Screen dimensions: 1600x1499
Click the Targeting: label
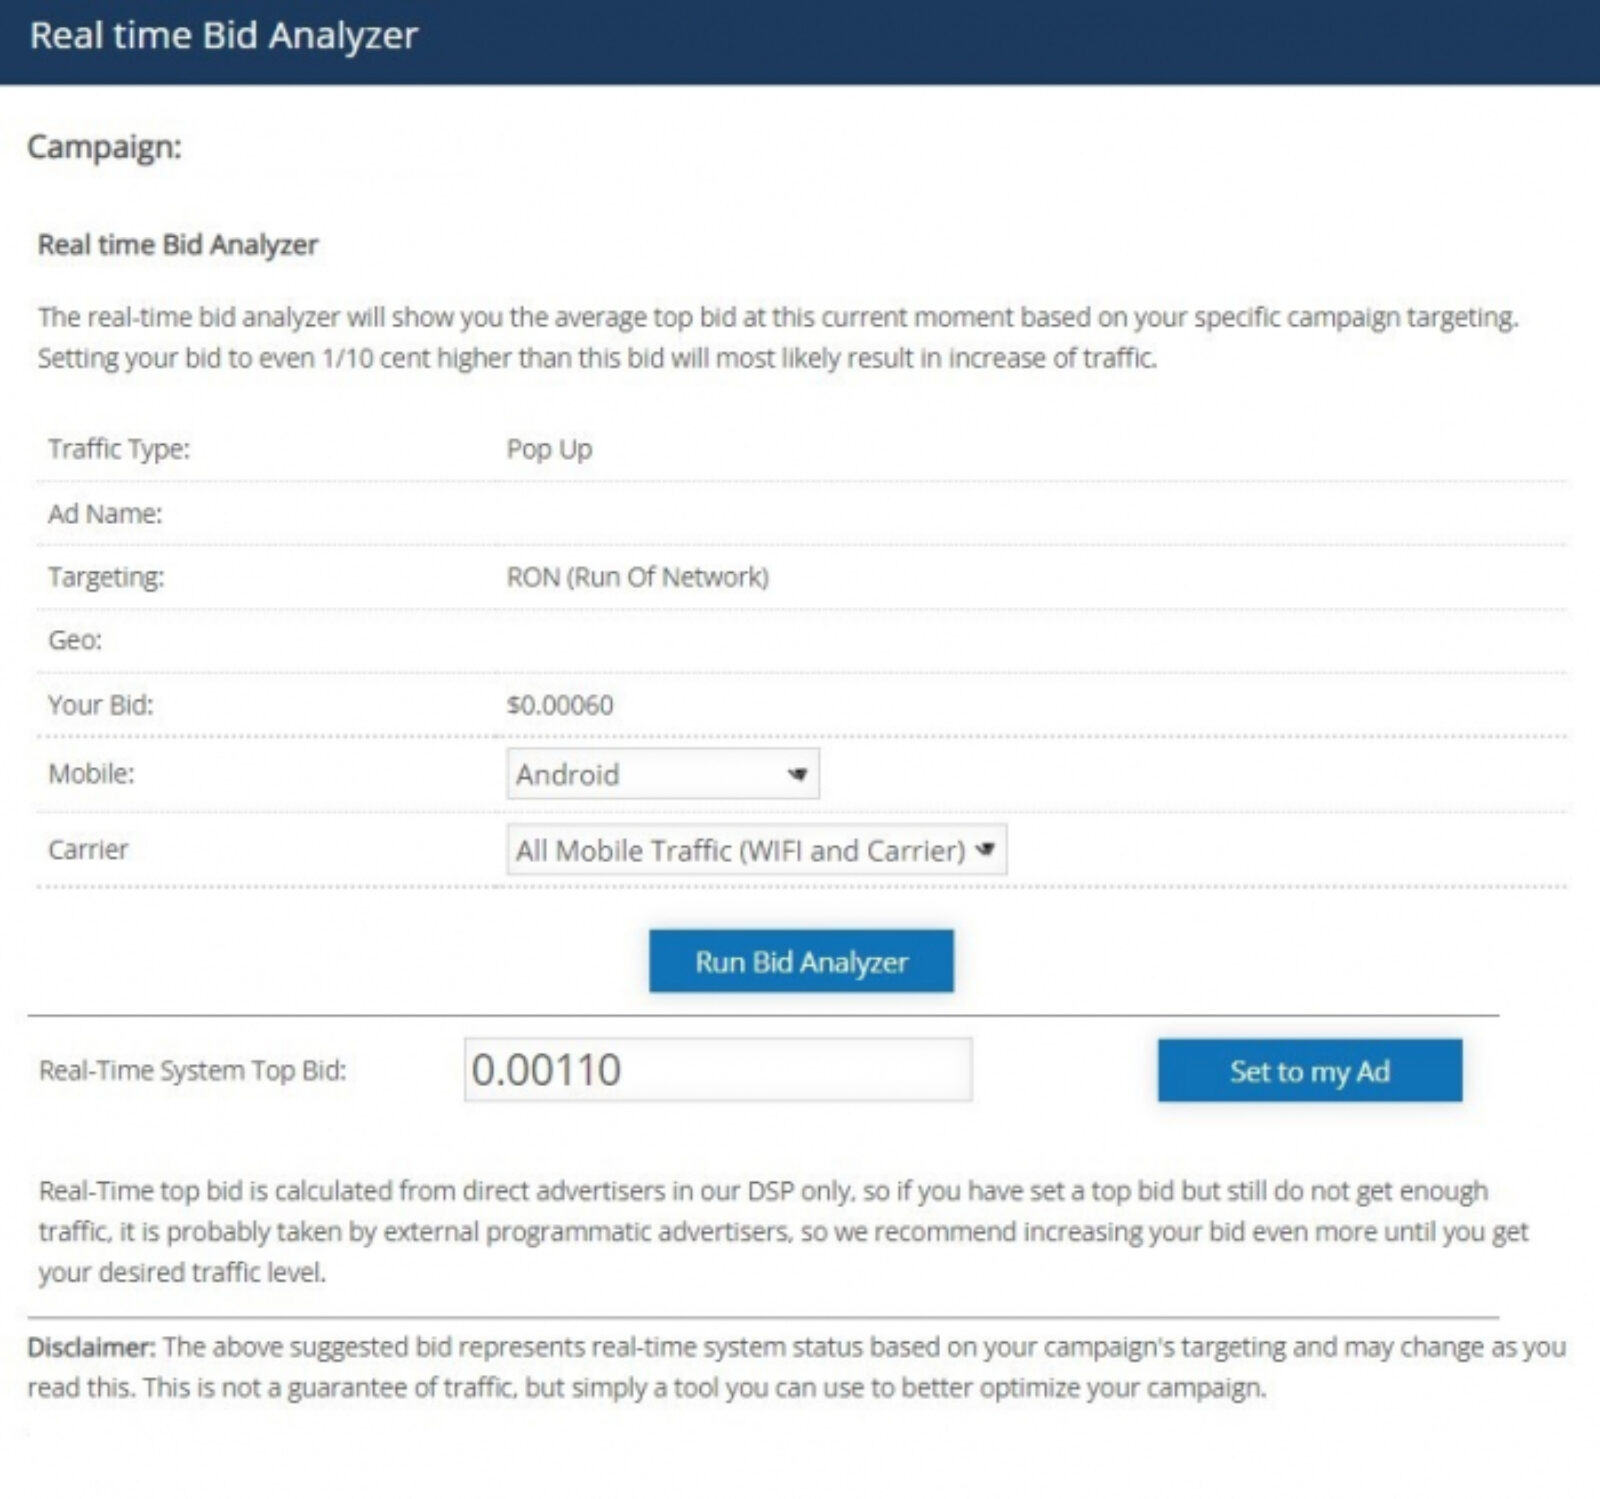coord(106,577)
